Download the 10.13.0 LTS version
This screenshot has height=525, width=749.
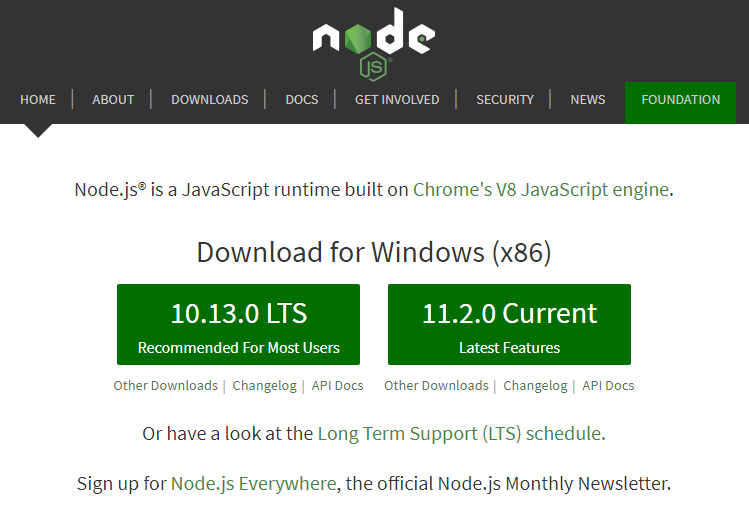point(238,325)
